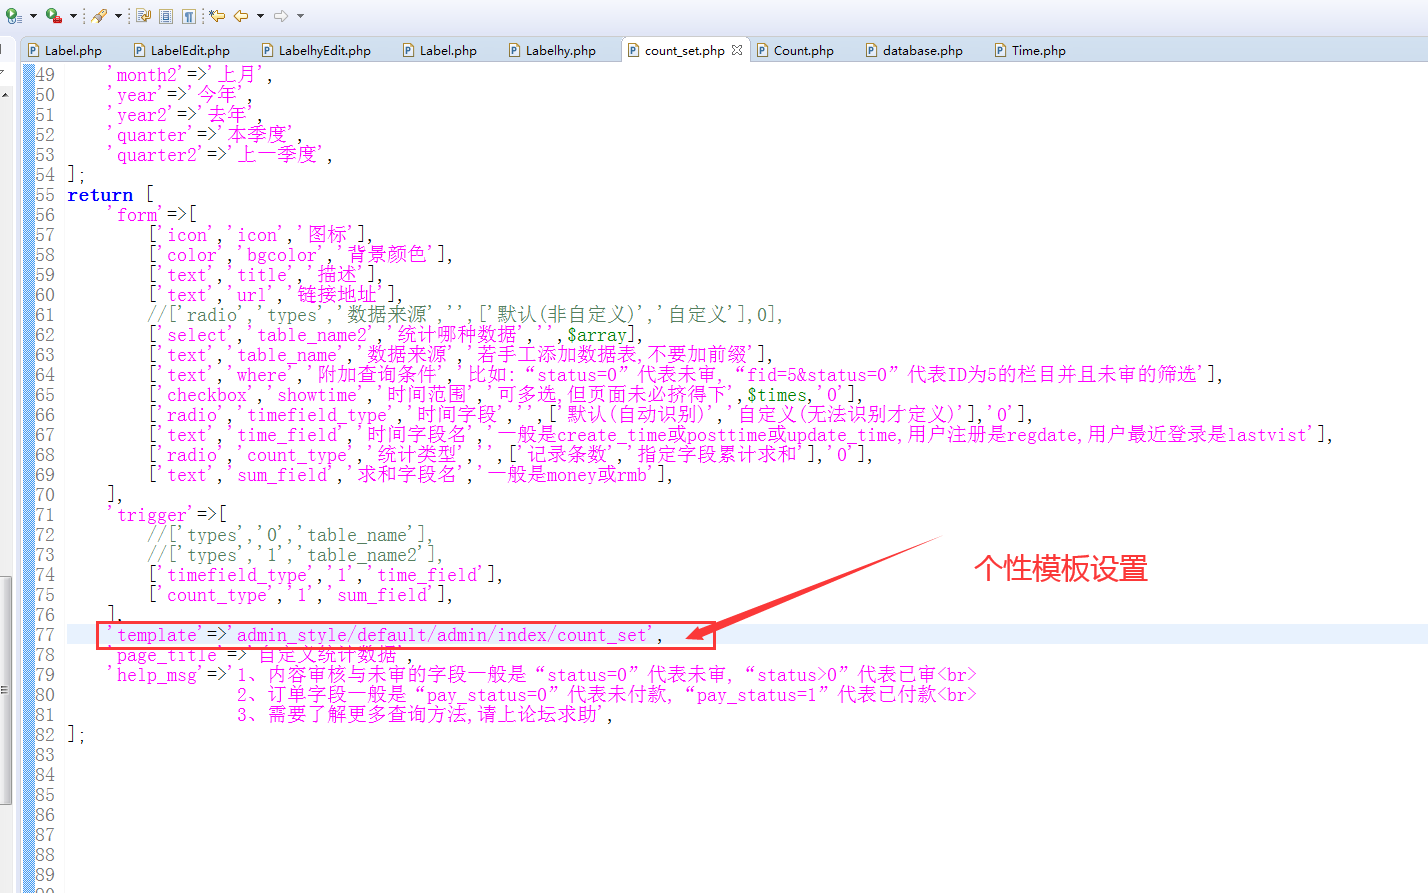
Task: Click the LabelhyEdit.php file icon
Action: point(267,50)
